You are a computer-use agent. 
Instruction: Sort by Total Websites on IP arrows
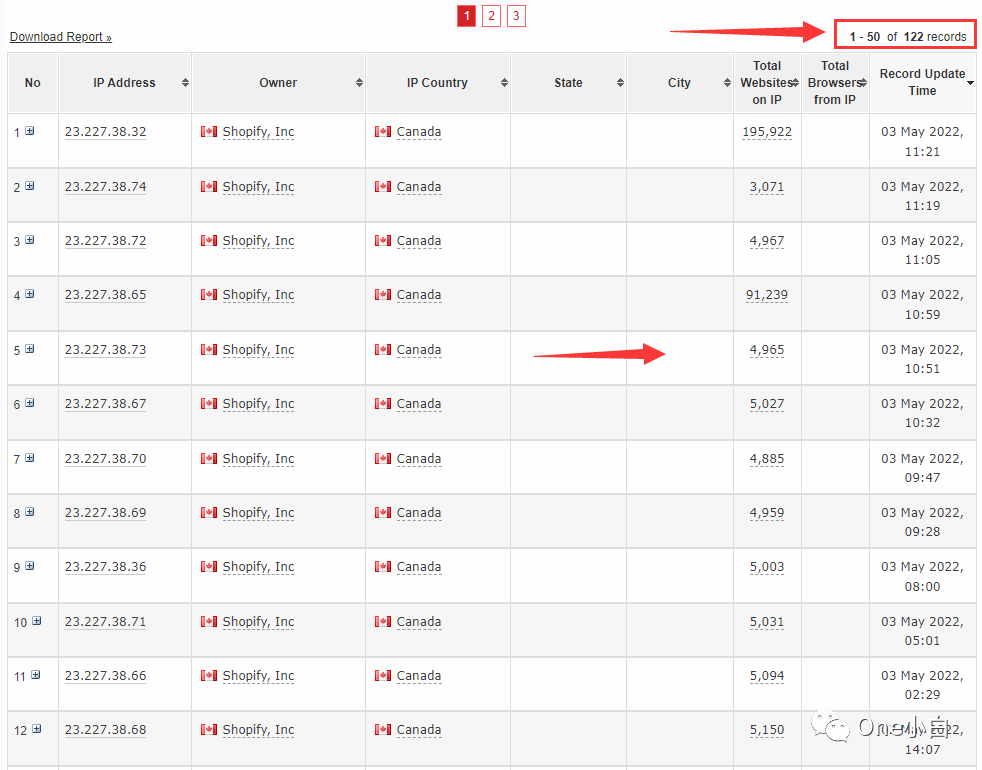click(x=795, y=83)
